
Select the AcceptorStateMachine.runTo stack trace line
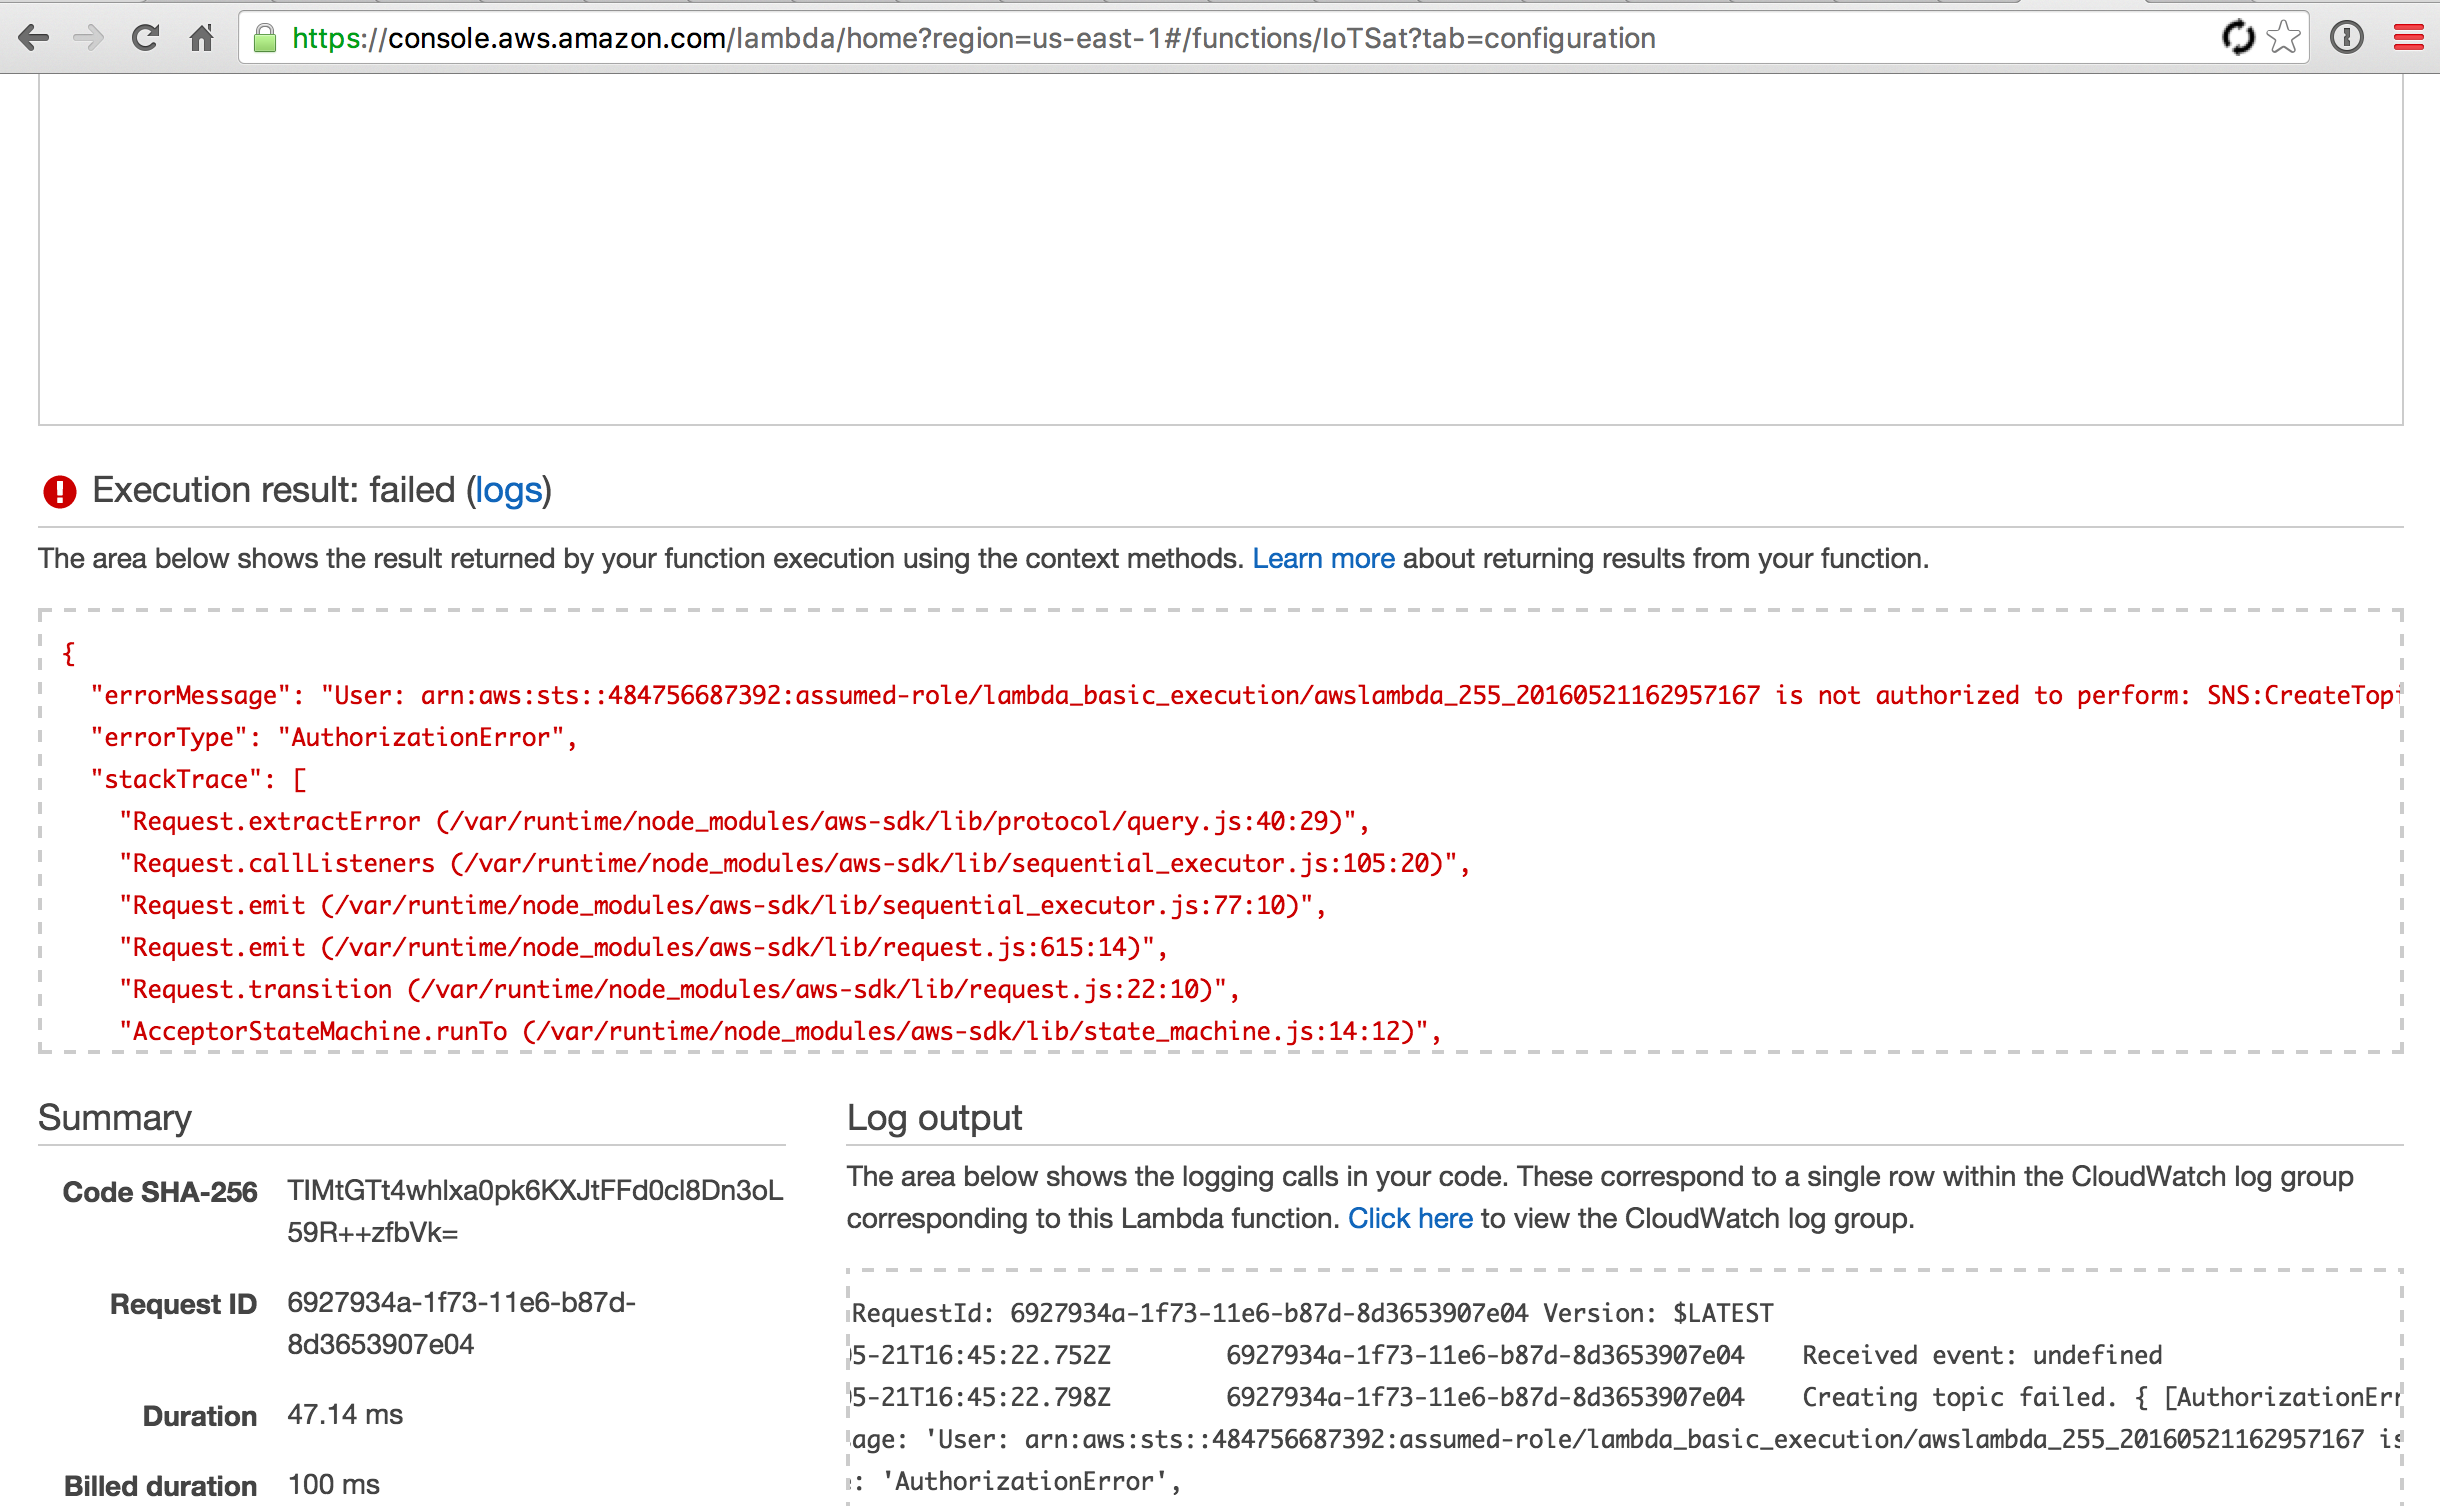point(780,1031)
